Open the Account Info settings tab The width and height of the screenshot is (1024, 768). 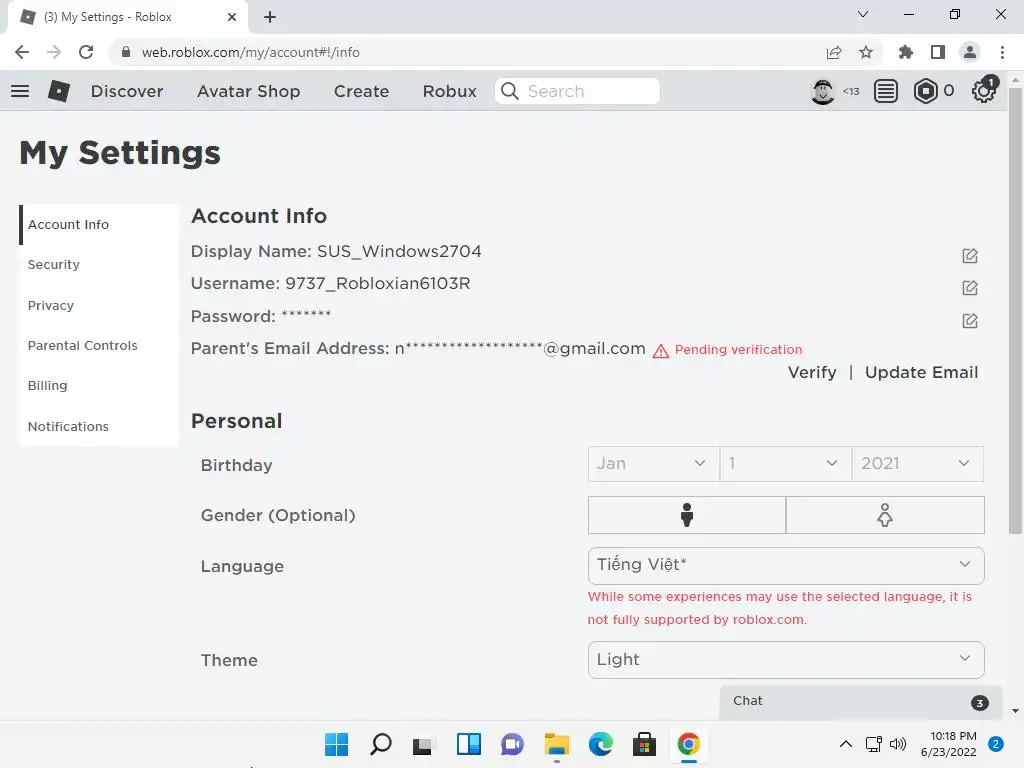pyautogui.click(x=99, y=225)
